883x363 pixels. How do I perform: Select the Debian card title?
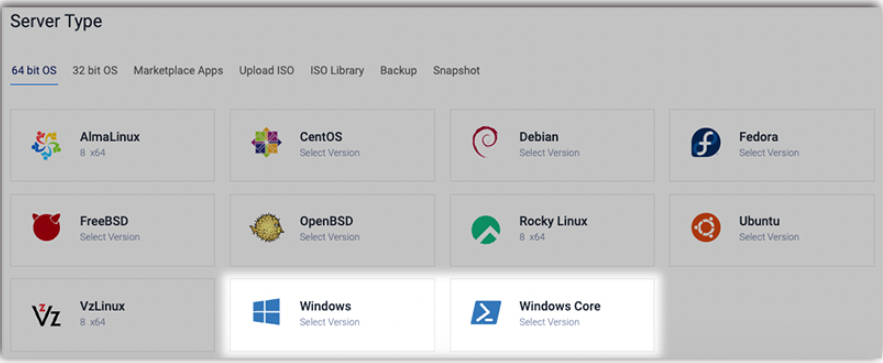(x=539, y=137)
